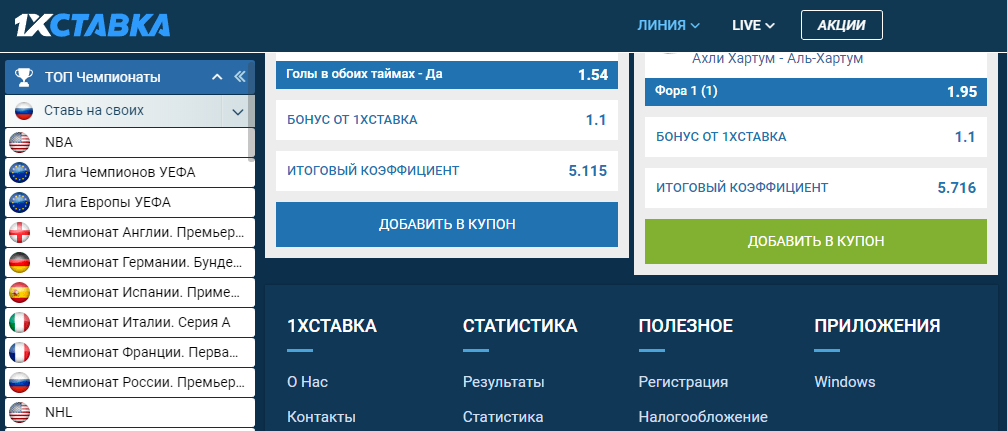1007x431 pixels.
Task: Click EU flag icon beside Лига Европы УЕФА
Action: pos(20,202)
